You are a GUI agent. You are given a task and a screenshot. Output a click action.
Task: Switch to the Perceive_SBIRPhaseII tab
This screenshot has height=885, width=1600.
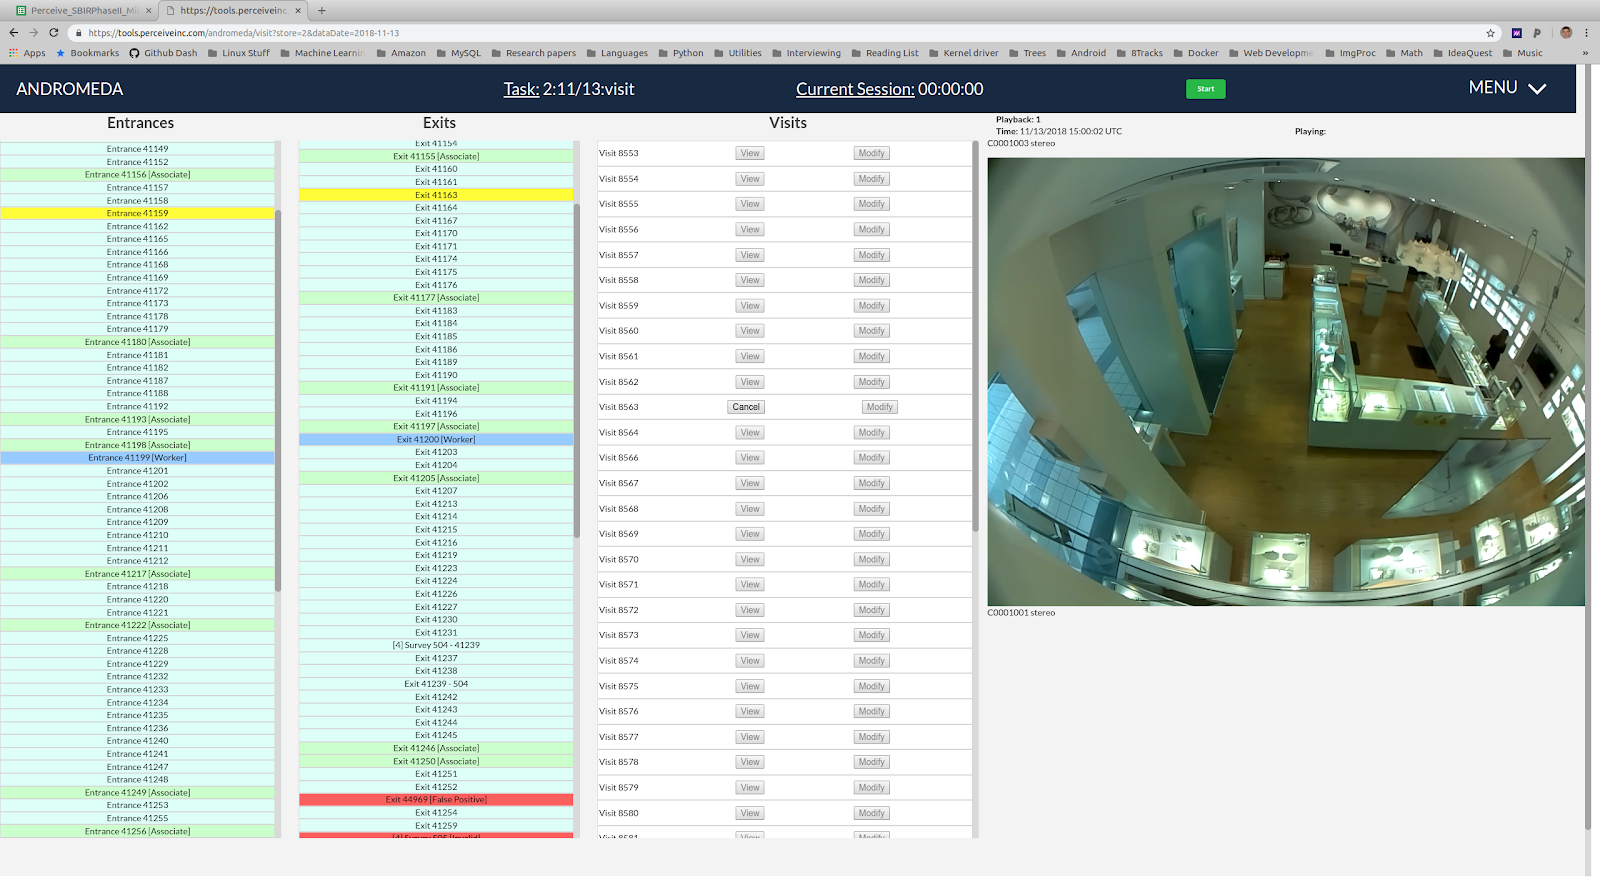pos(82,10)
